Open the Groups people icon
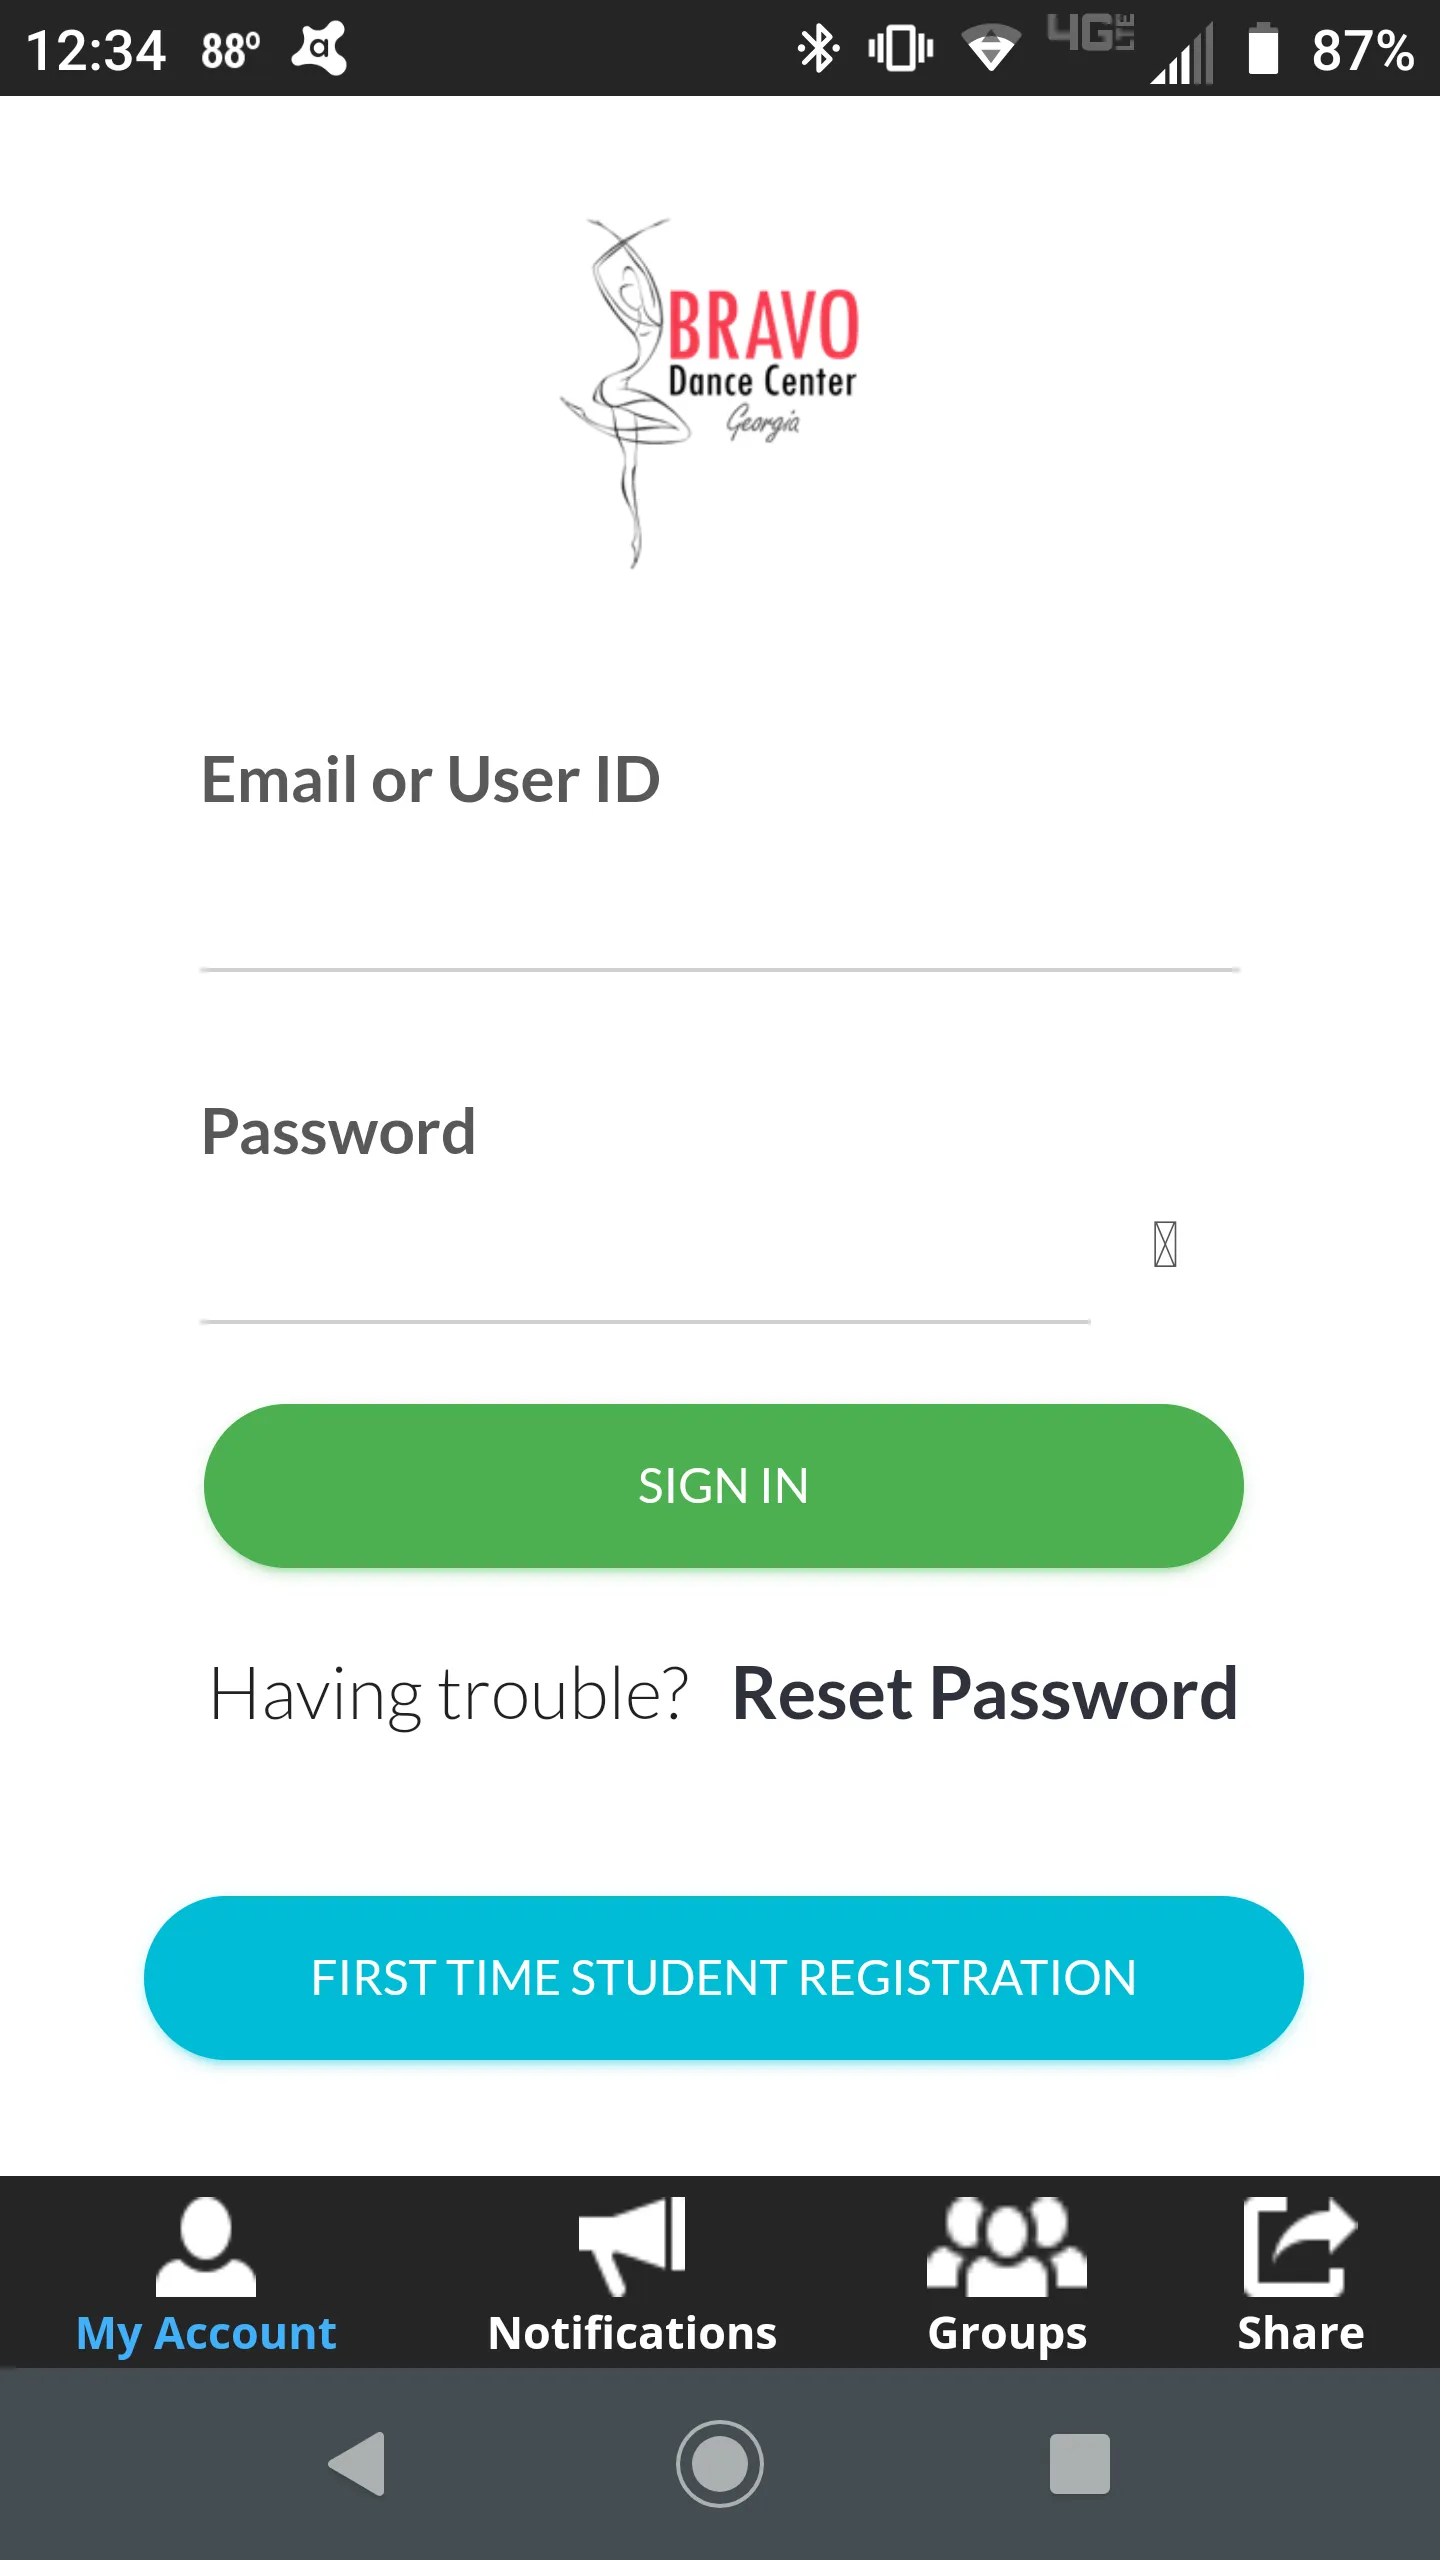The height and width of the screenshot is (2560, 1440). (x=1007, y=2246)
